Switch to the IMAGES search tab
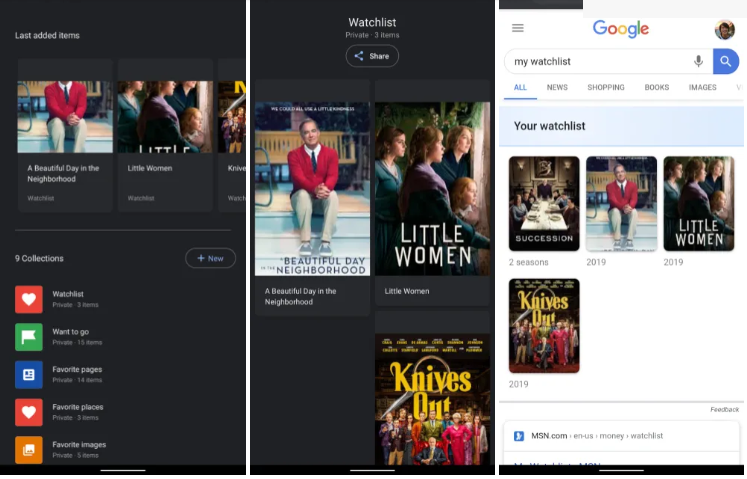 tap(702, 87)
